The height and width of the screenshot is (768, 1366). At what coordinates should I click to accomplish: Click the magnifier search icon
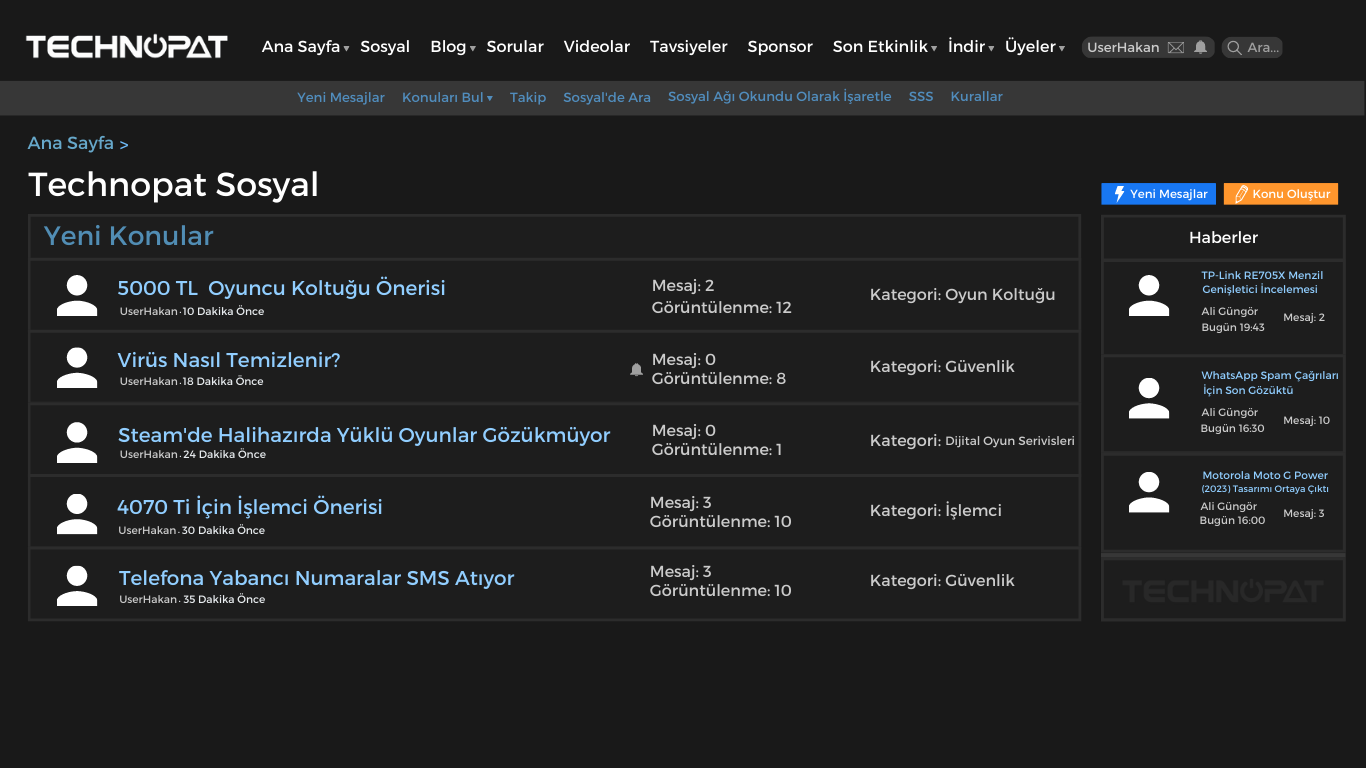1234,48
